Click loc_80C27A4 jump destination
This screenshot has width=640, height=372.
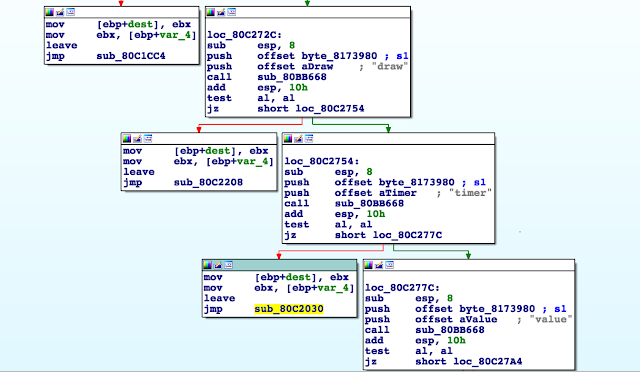pyautogui.click(x=488, y=361)
